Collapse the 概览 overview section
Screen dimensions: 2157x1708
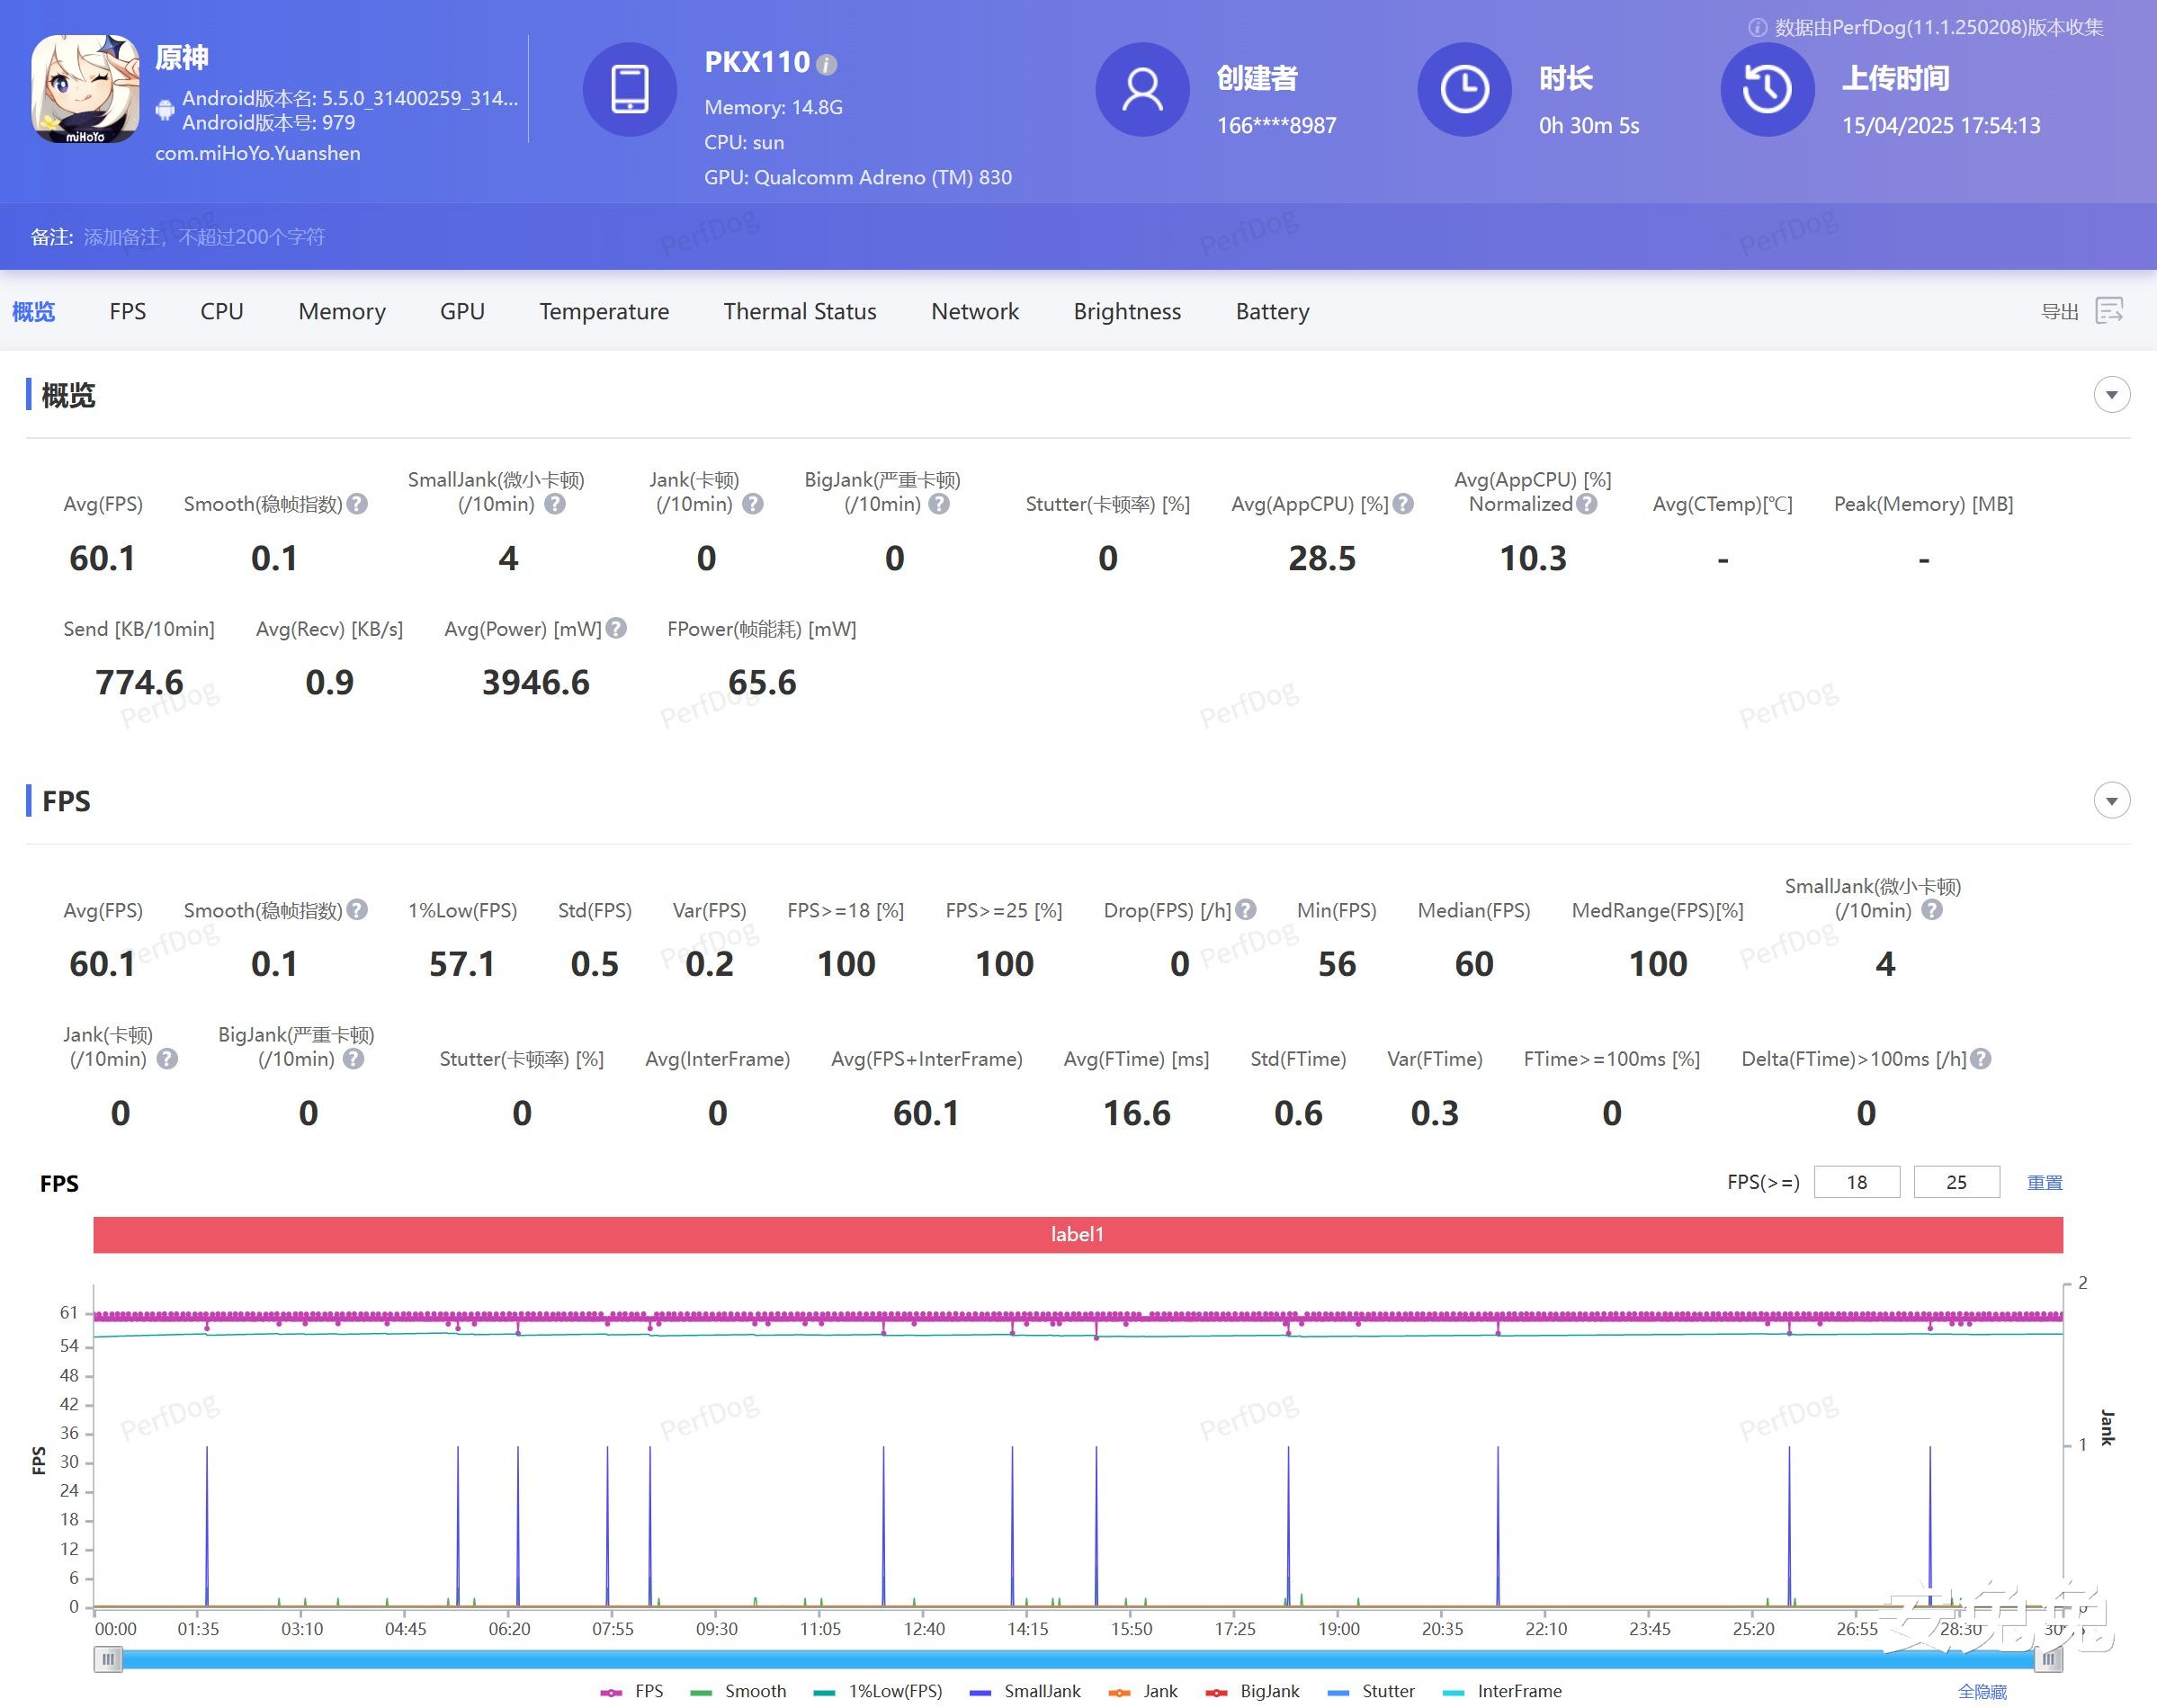click(x=2111, y=395)
